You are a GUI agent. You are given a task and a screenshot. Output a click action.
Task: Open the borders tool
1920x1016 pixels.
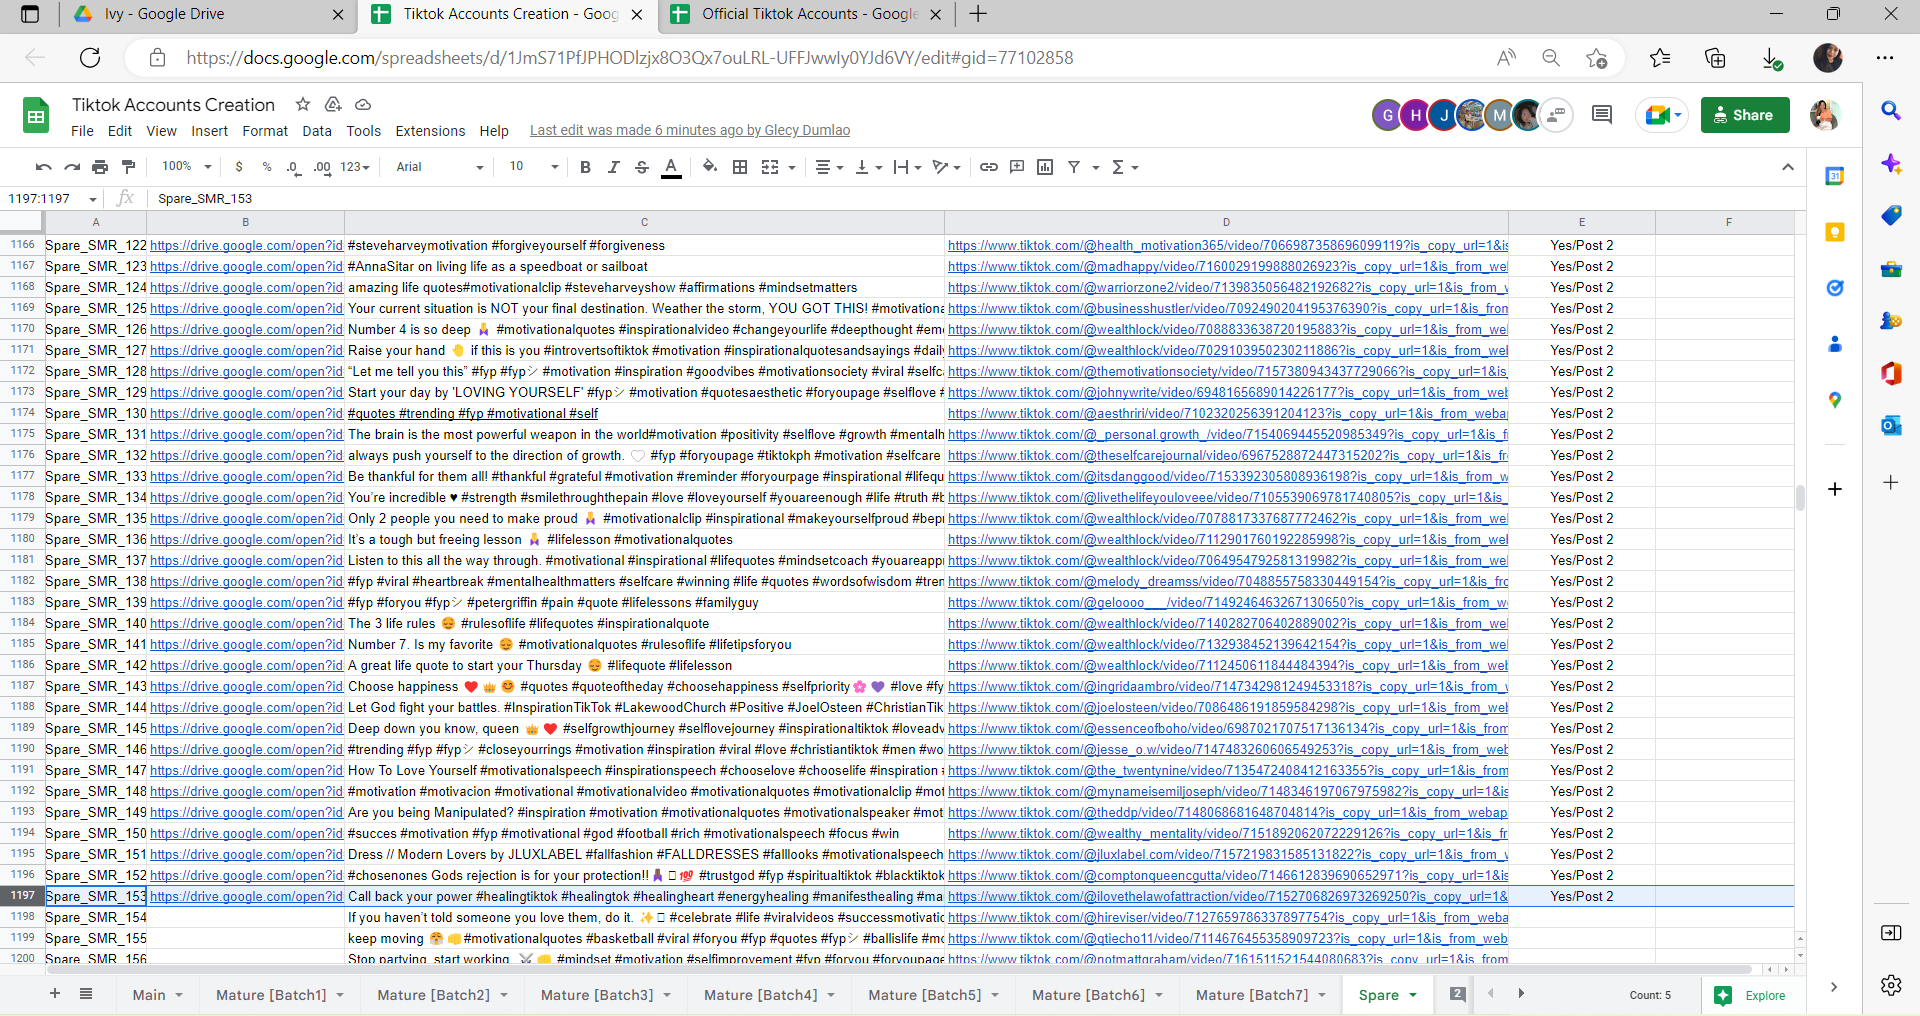(x=740, y=167)
